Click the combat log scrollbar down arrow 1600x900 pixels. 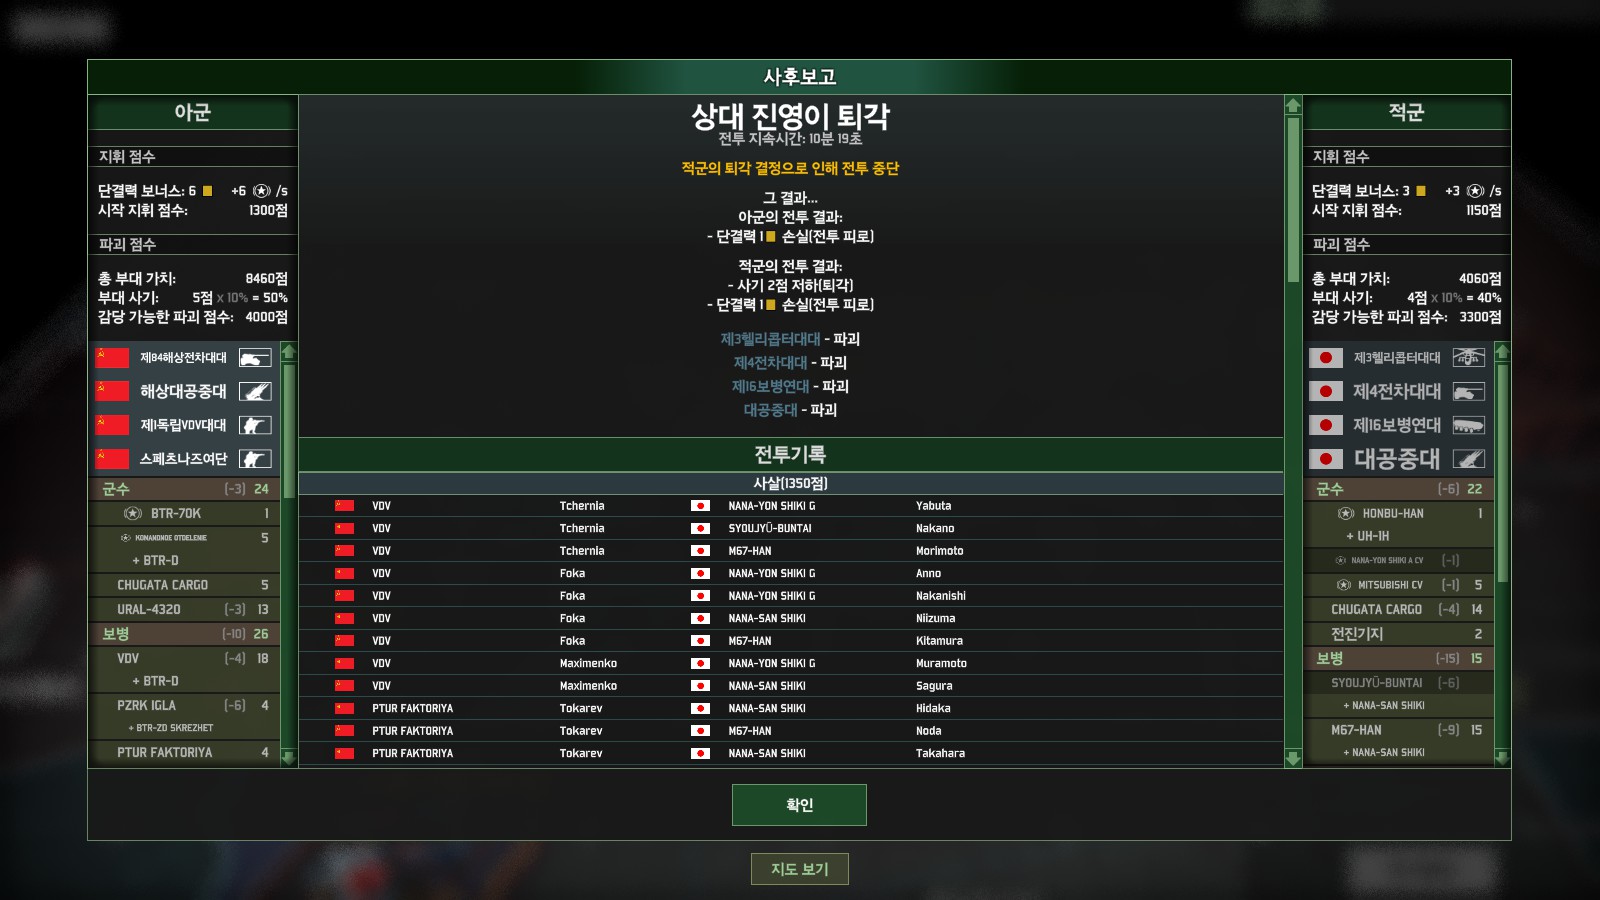click(1293, 759)
